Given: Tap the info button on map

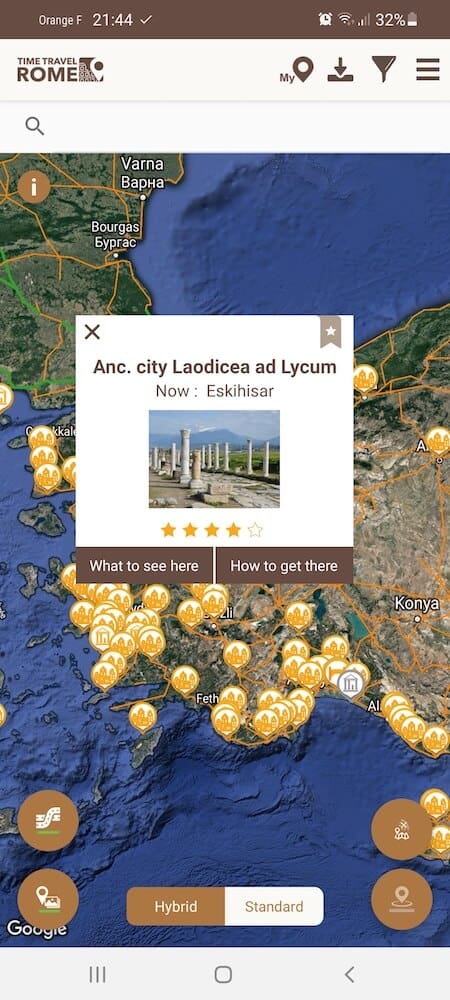Looking at the screenshot, I should point(34,187).
